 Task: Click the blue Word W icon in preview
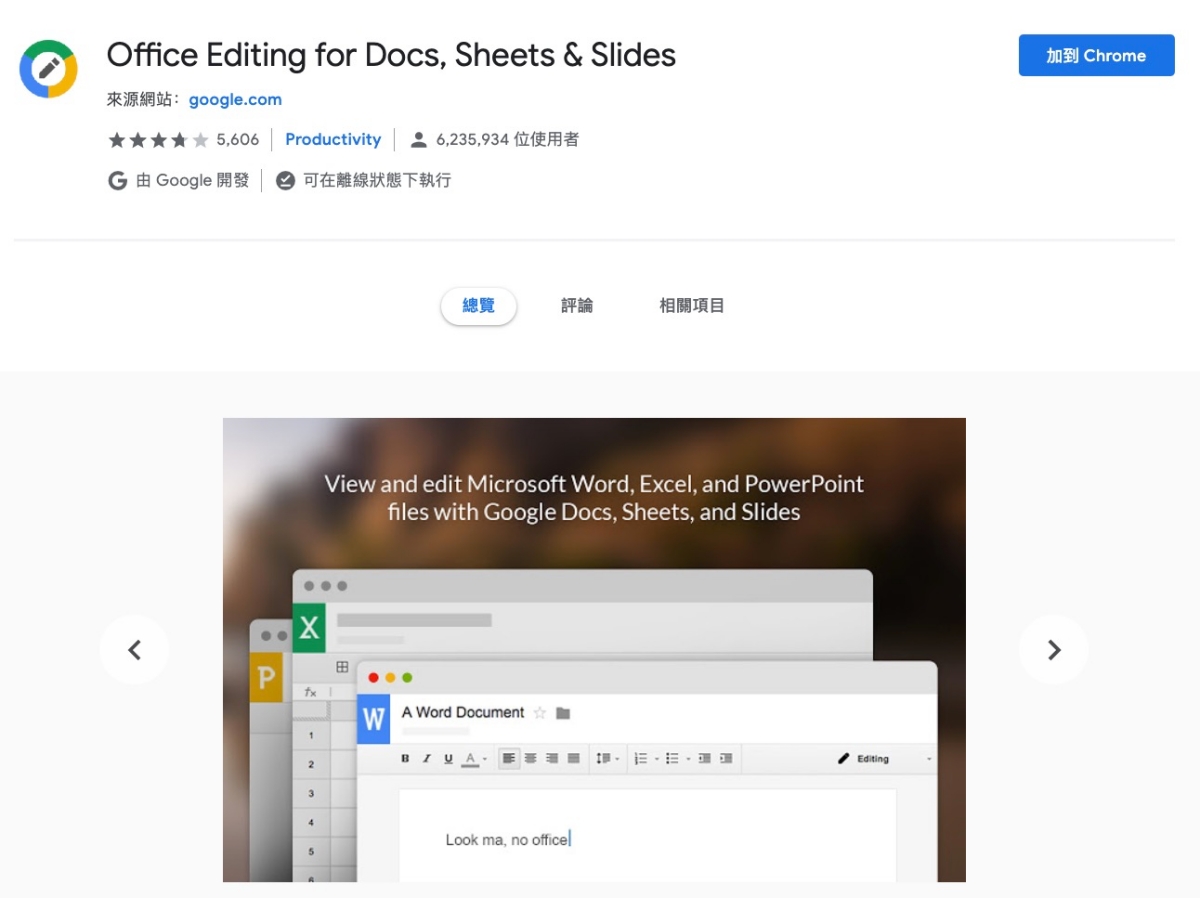373,719
